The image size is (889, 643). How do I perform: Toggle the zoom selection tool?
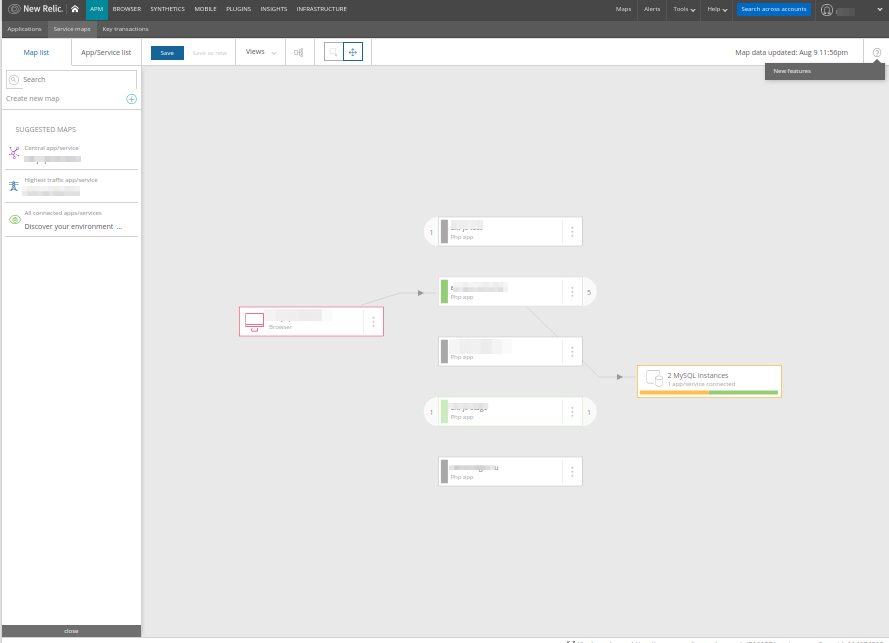tap(331, 51)
